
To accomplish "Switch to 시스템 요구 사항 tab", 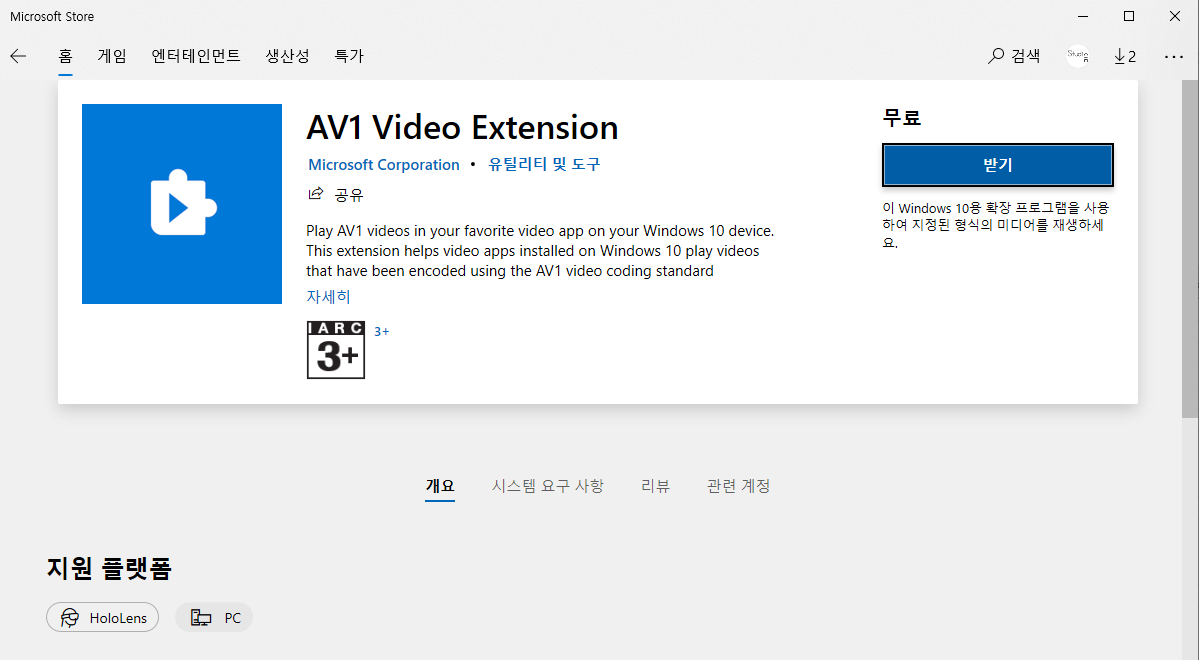I will pos(548,486).
